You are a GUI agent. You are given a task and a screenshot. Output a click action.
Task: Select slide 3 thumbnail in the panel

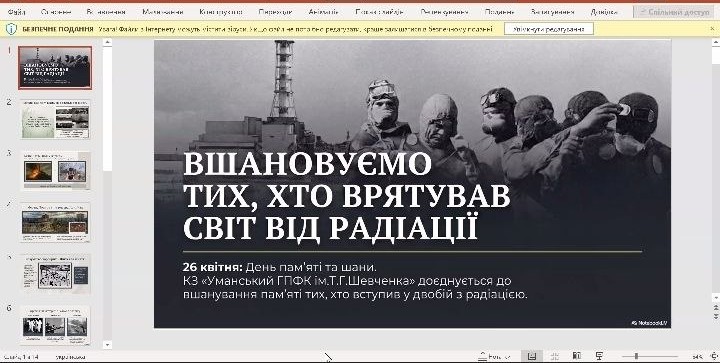click(x=55, y=171)
